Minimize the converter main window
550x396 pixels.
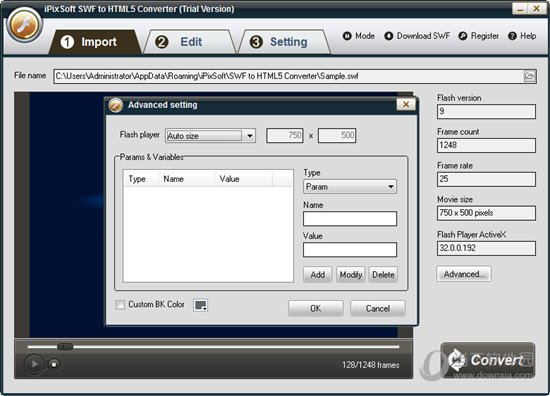[x=520, y=9]
